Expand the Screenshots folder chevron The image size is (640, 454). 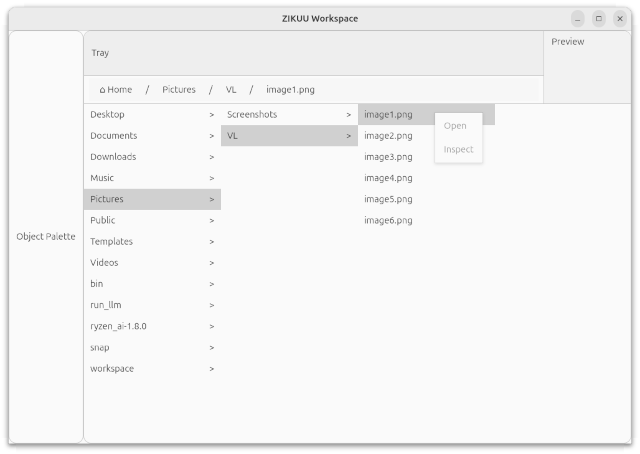coord(349,115)
